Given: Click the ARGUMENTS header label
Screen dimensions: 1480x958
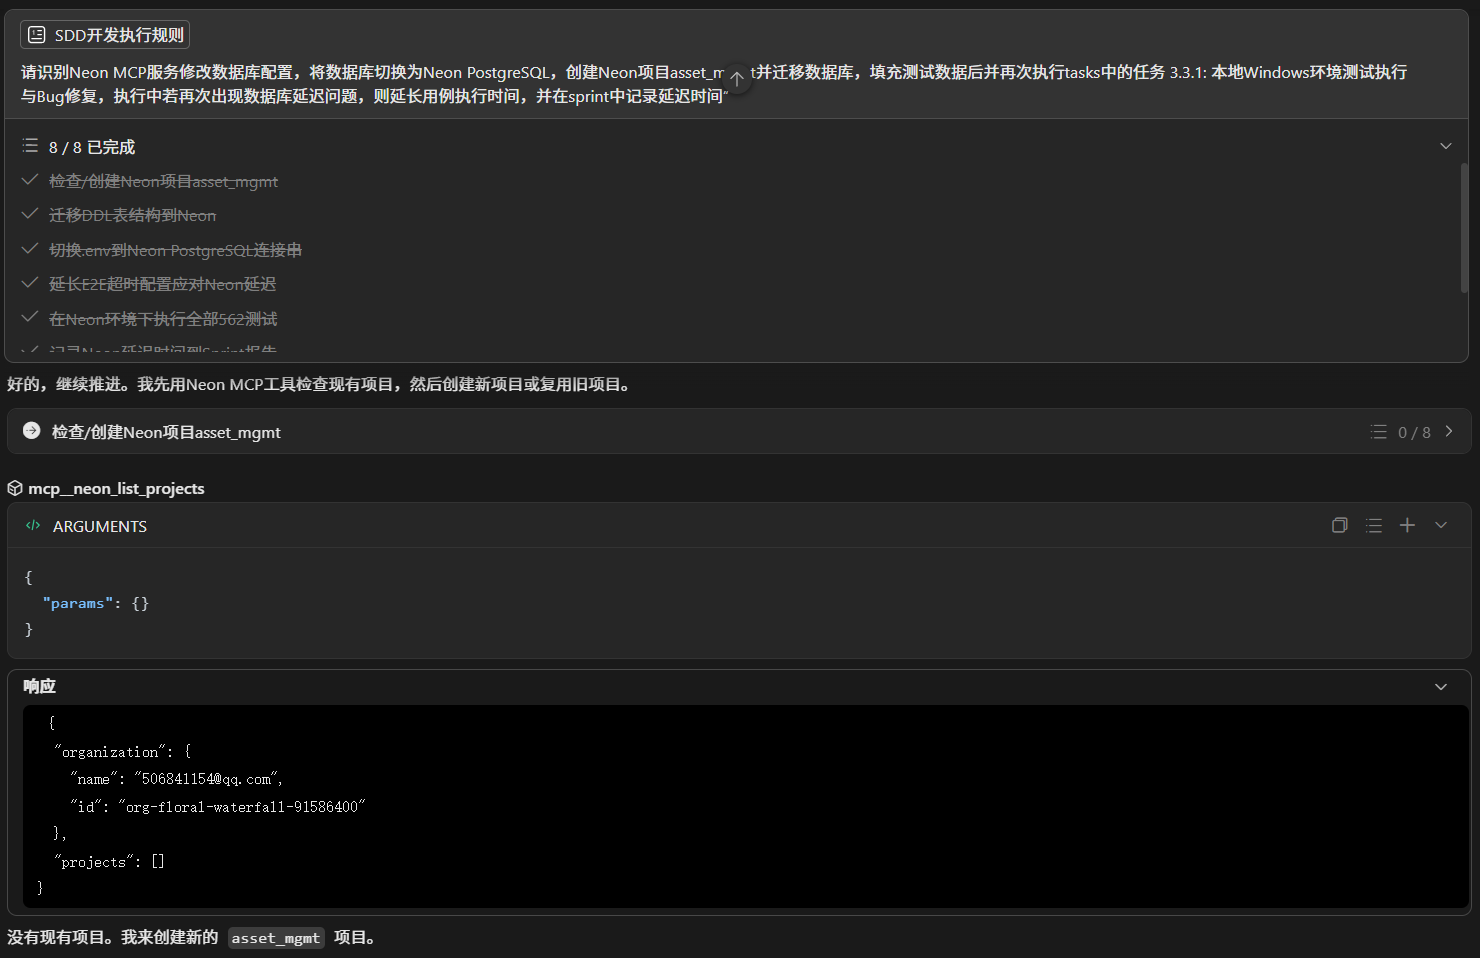Looking at the screenshot, I should coord(100,526).
